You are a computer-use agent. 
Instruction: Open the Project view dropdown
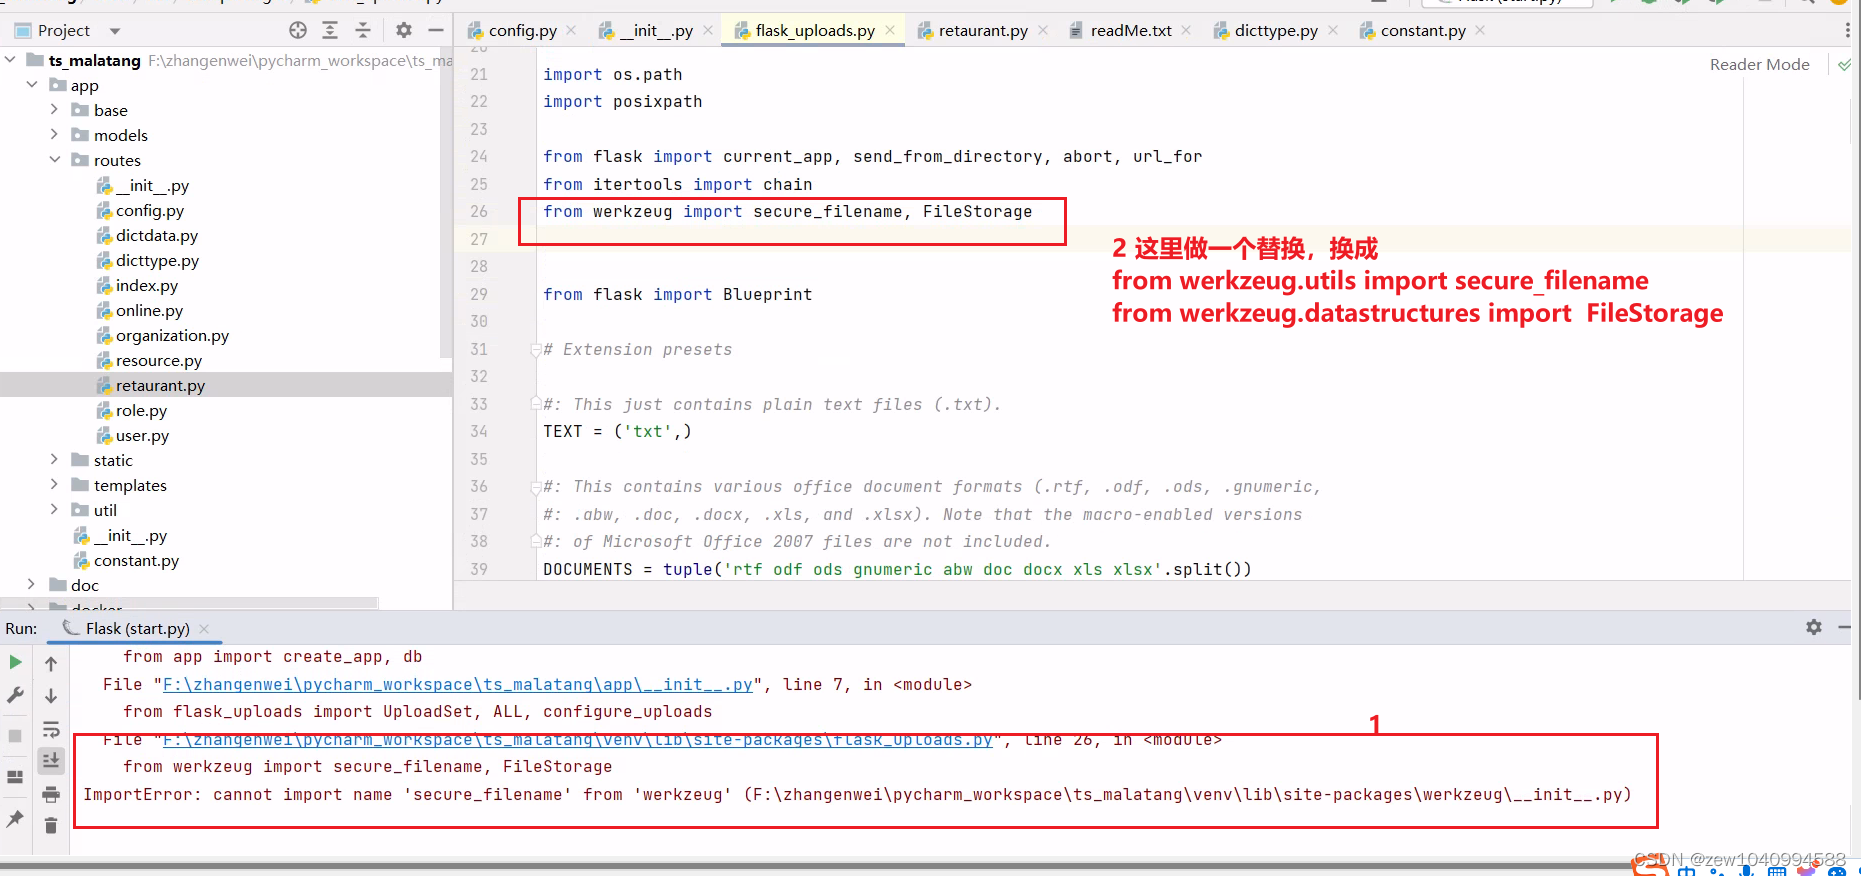(115, 31)
